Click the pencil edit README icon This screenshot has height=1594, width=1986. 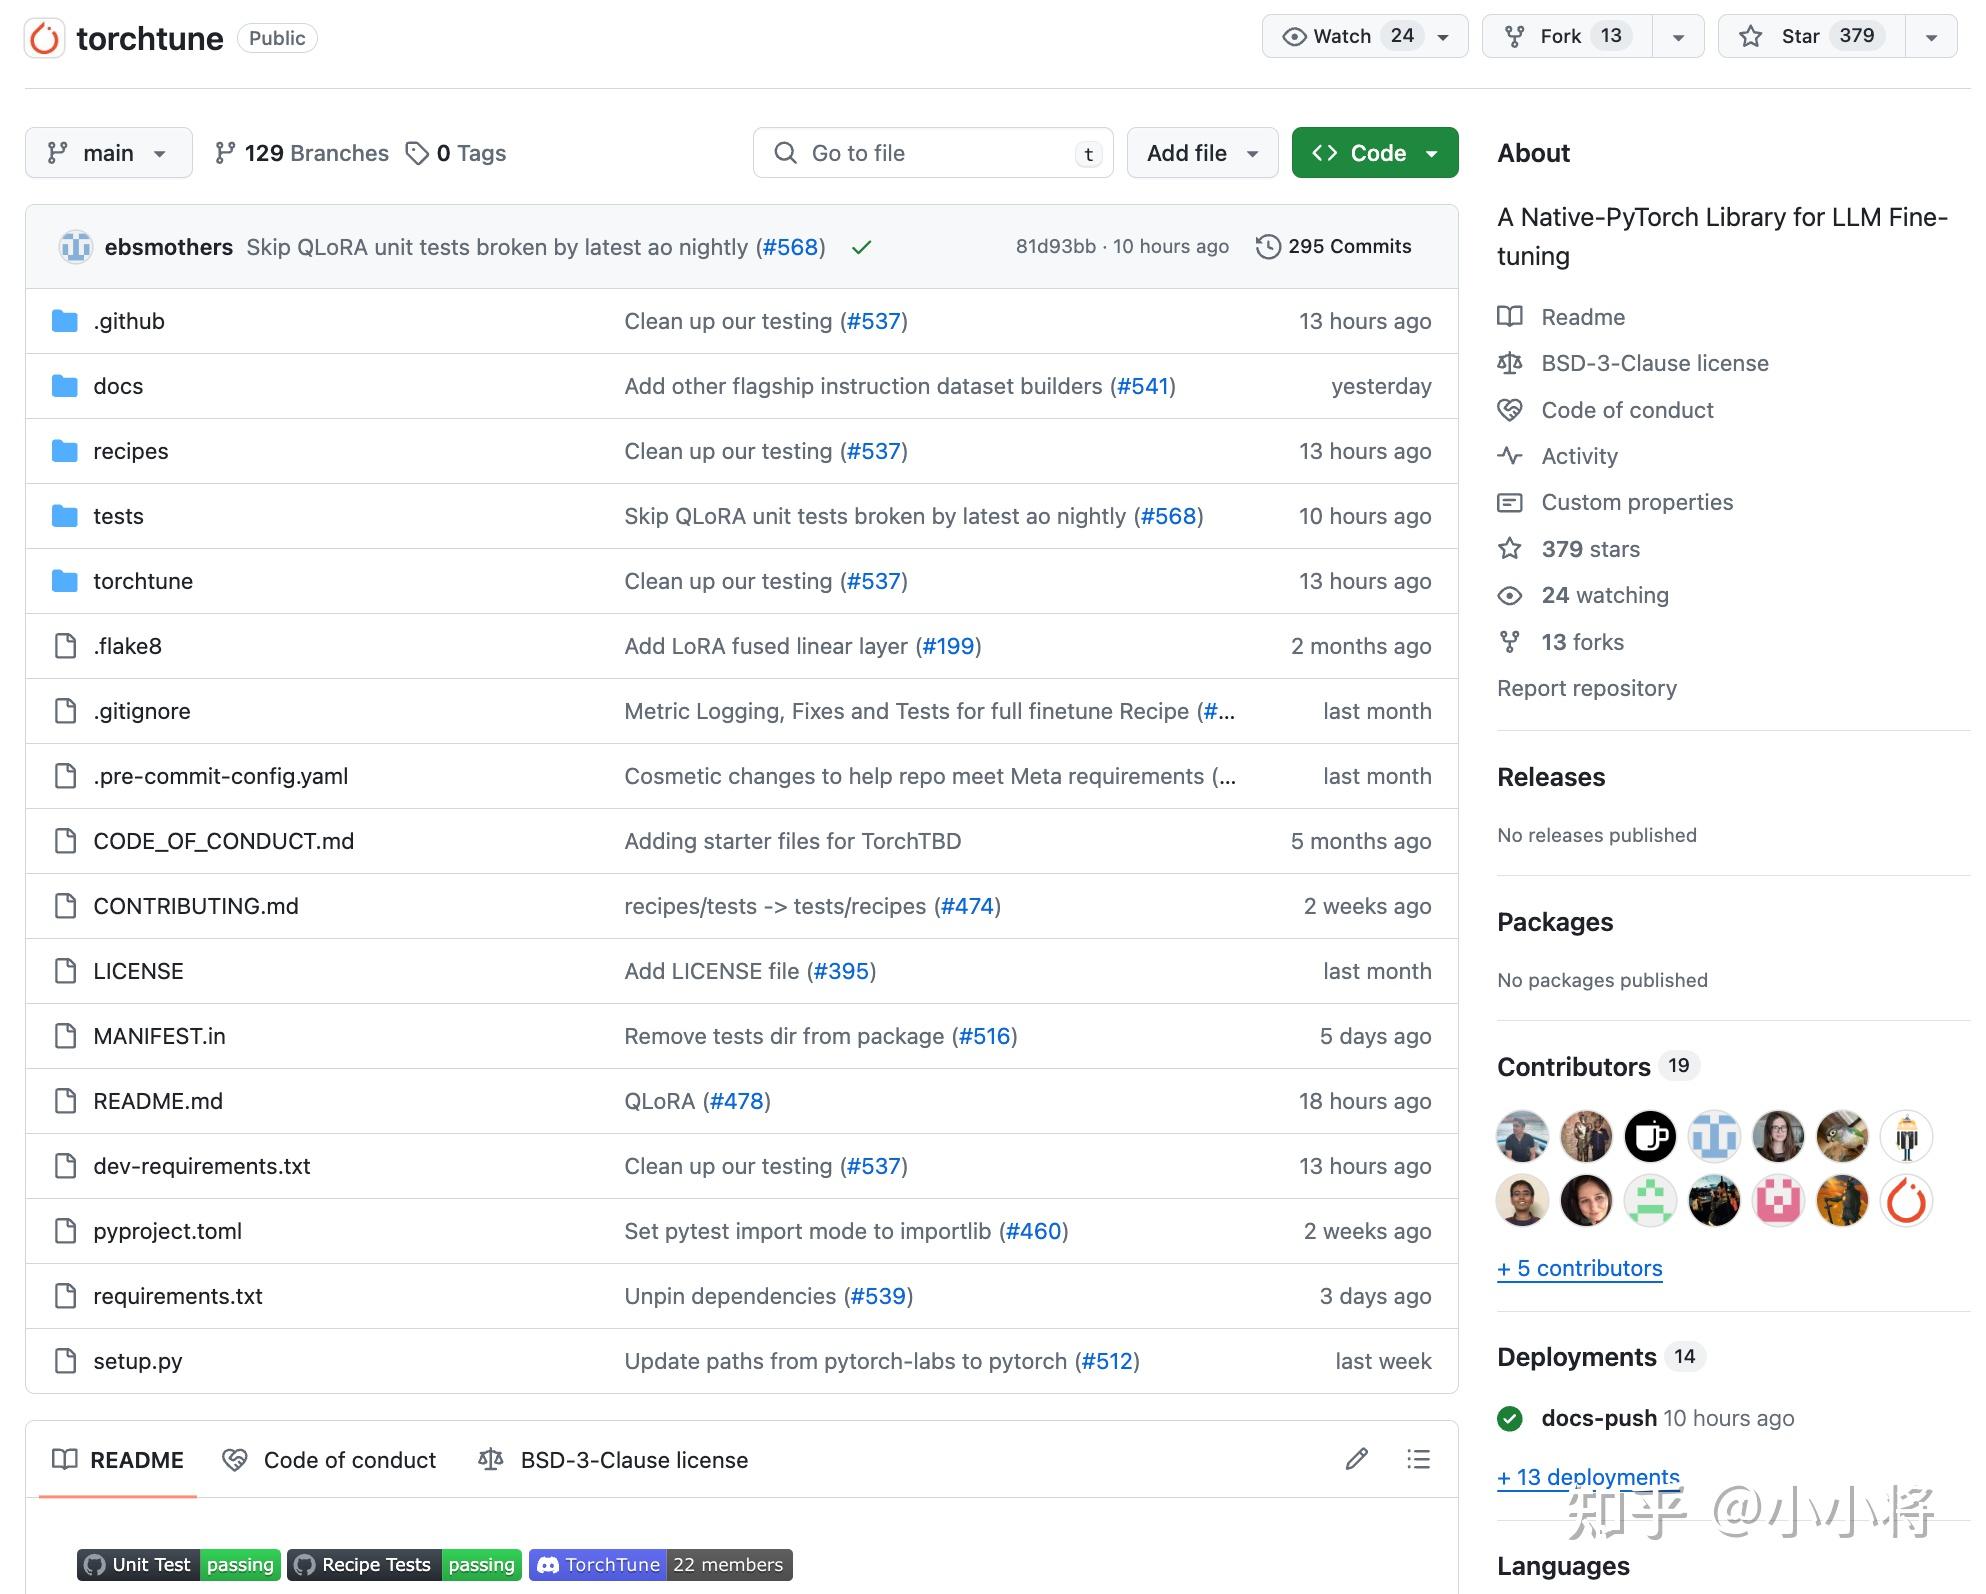(x=1356, y=1459)
